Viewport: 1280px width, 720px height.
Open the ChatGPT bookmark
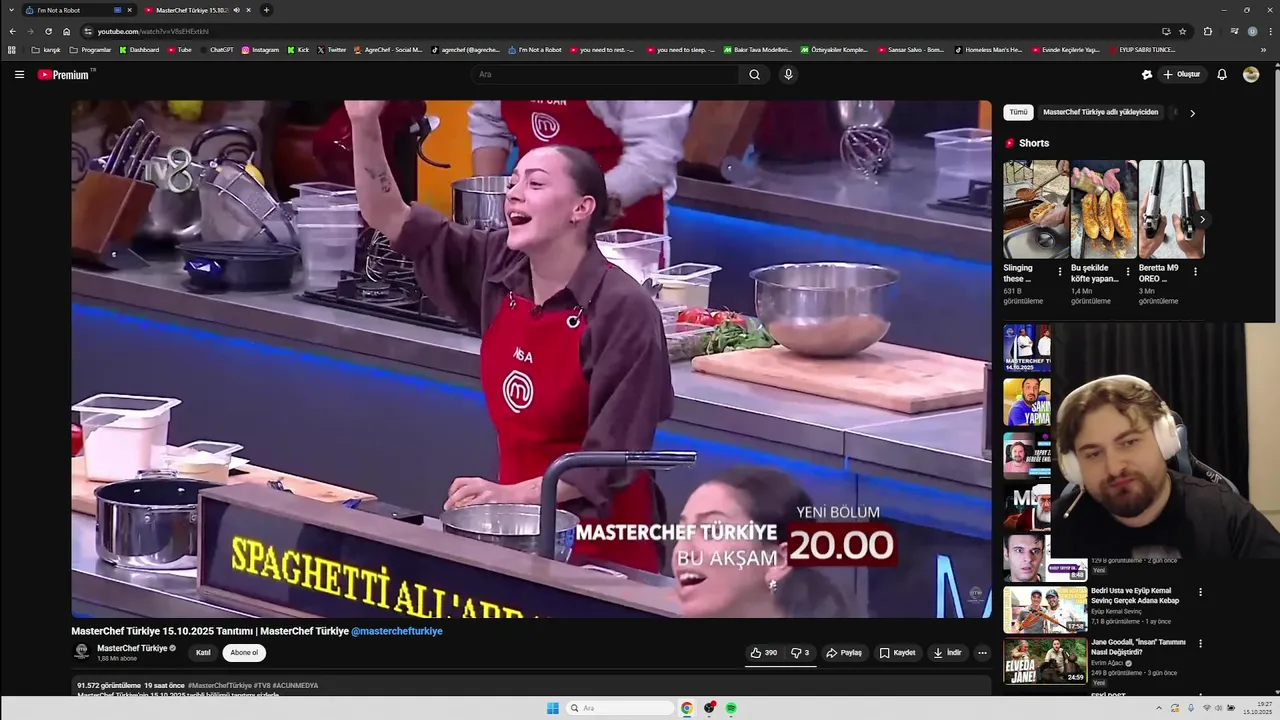tap(216, 49)
